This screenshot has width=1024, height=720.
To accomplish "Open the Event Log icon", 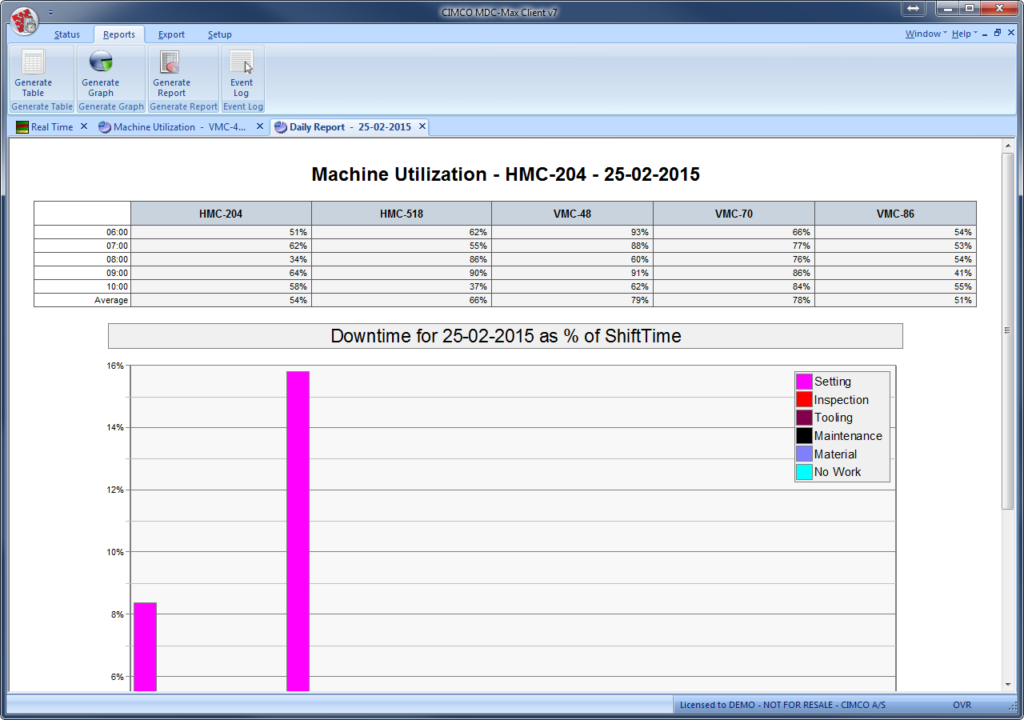I will tap(241, 63).
